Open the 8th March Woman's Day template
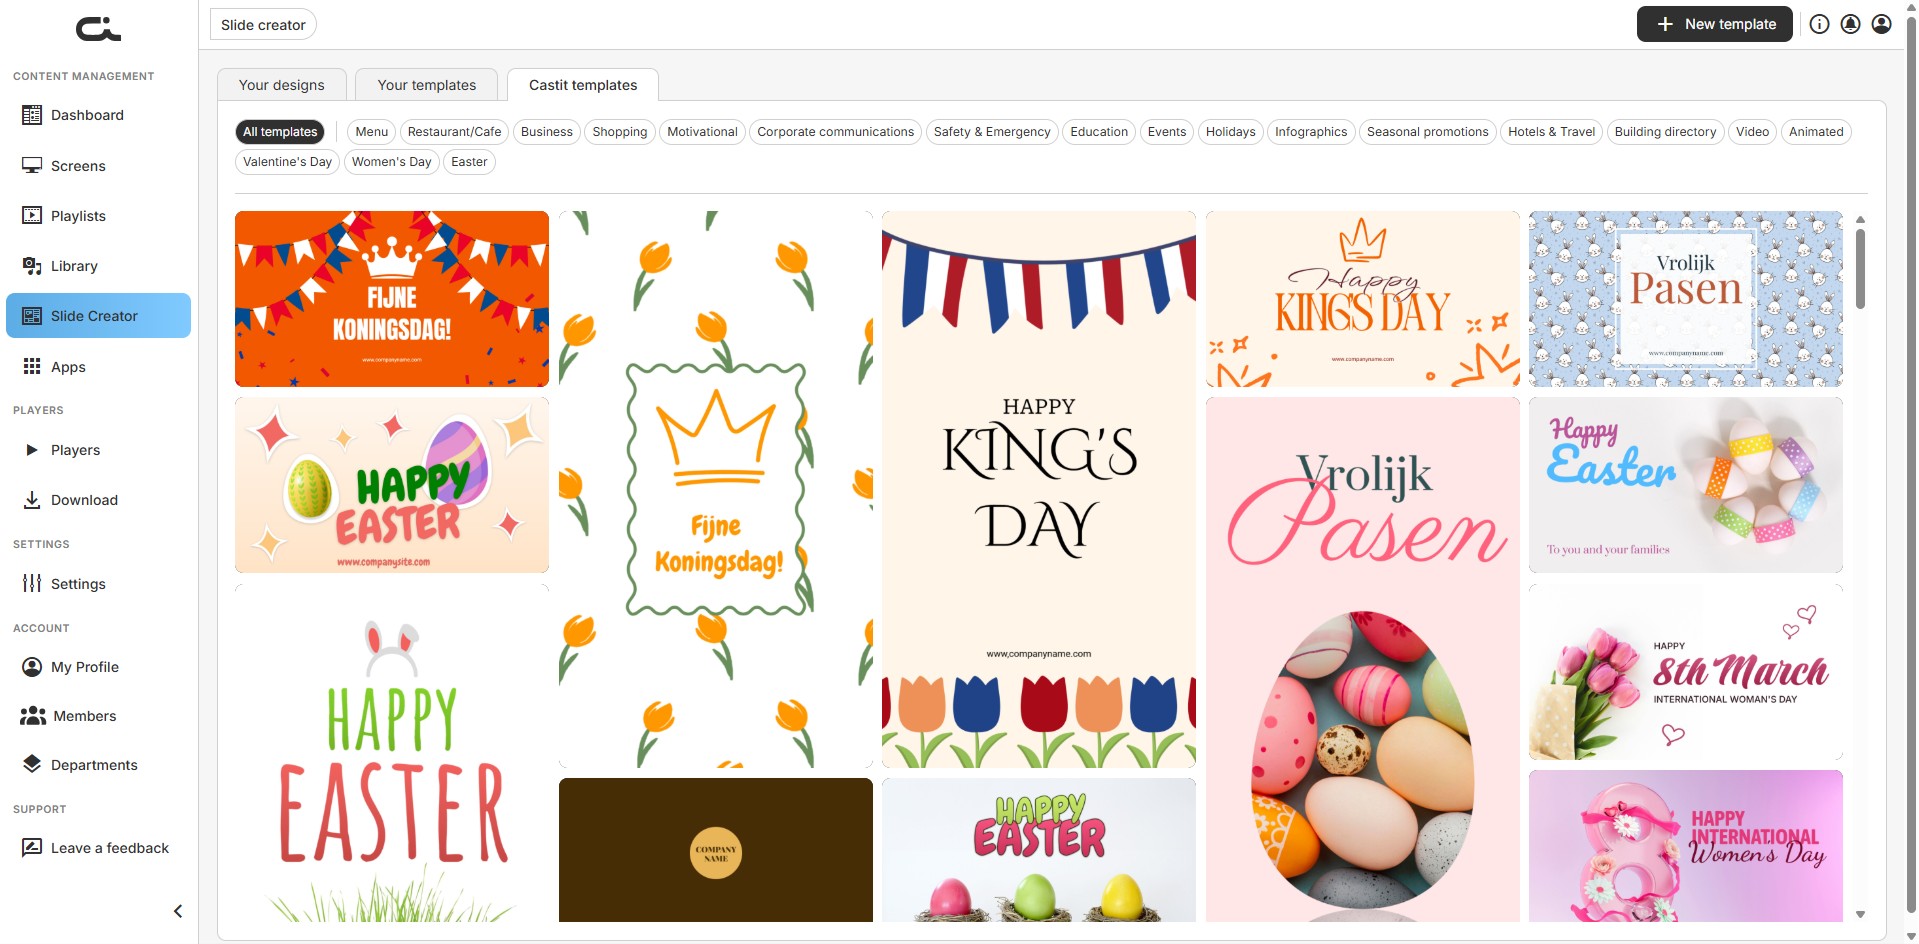Image resolution: width=1919 pixels, height=944 pixels. click(x=1686, y=672)
